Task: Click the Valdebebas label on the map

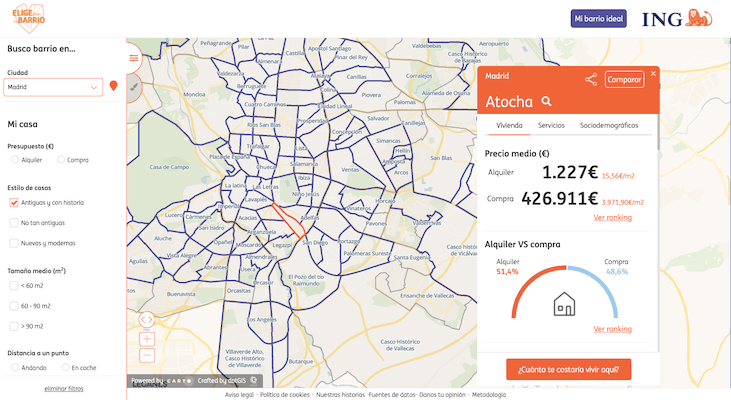Action: pos(427,46)
